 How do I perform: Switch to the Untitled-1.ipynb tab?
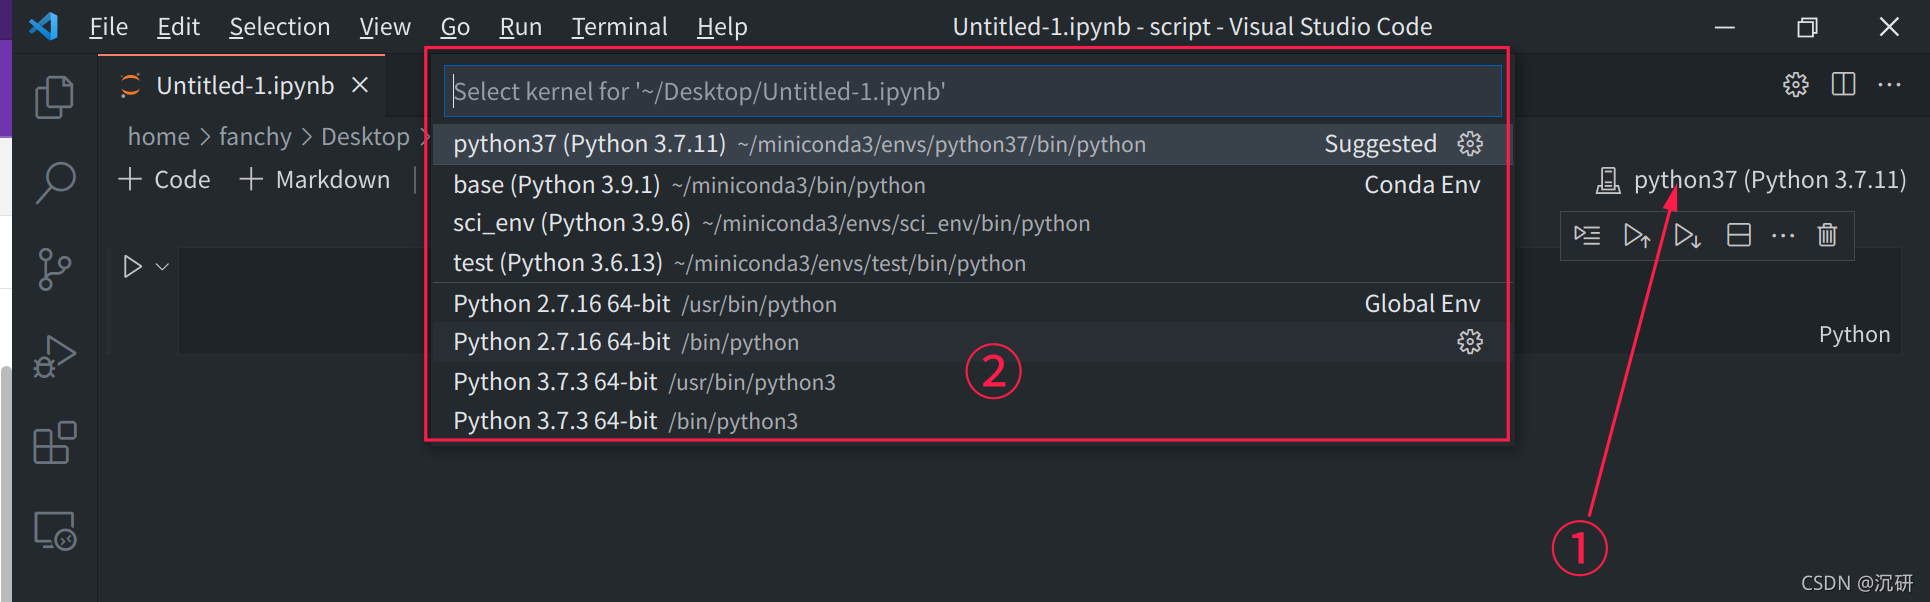(247, 85)
